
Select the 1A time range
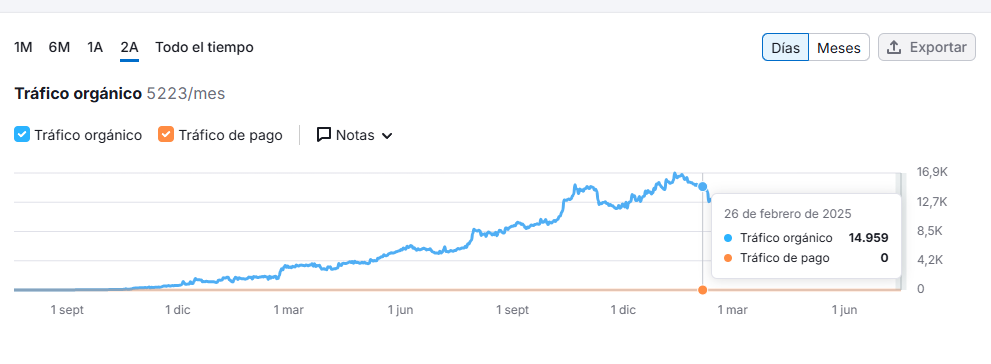click(95, 47)
